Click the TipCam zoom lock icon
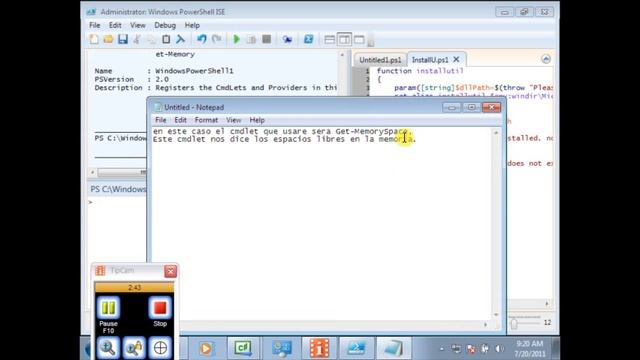The width and height of the screenshot is (640, 360). [x=134, y=348]
